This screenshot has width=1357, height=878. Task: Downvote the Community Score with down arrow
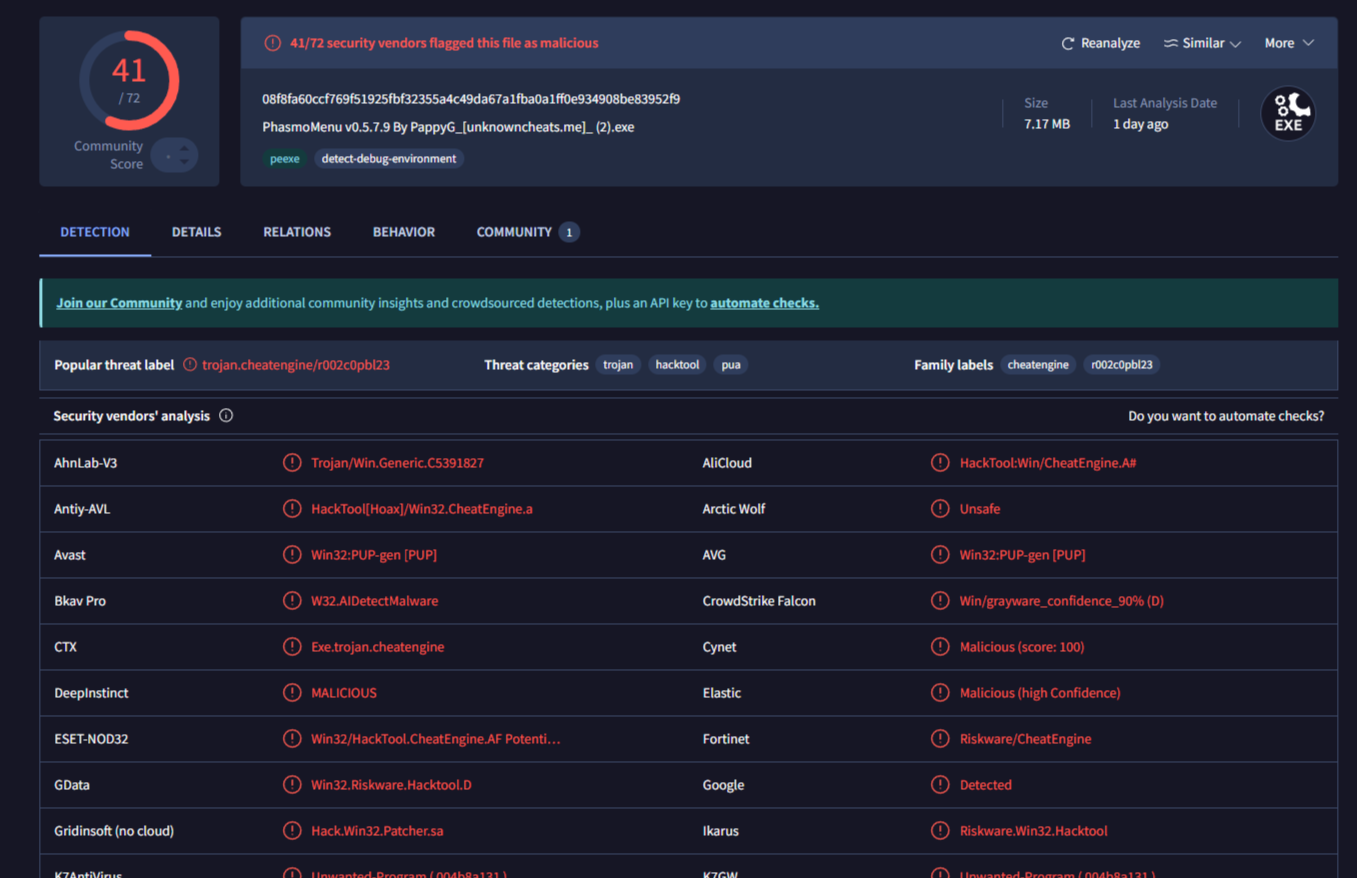click(x=184, y=162)
